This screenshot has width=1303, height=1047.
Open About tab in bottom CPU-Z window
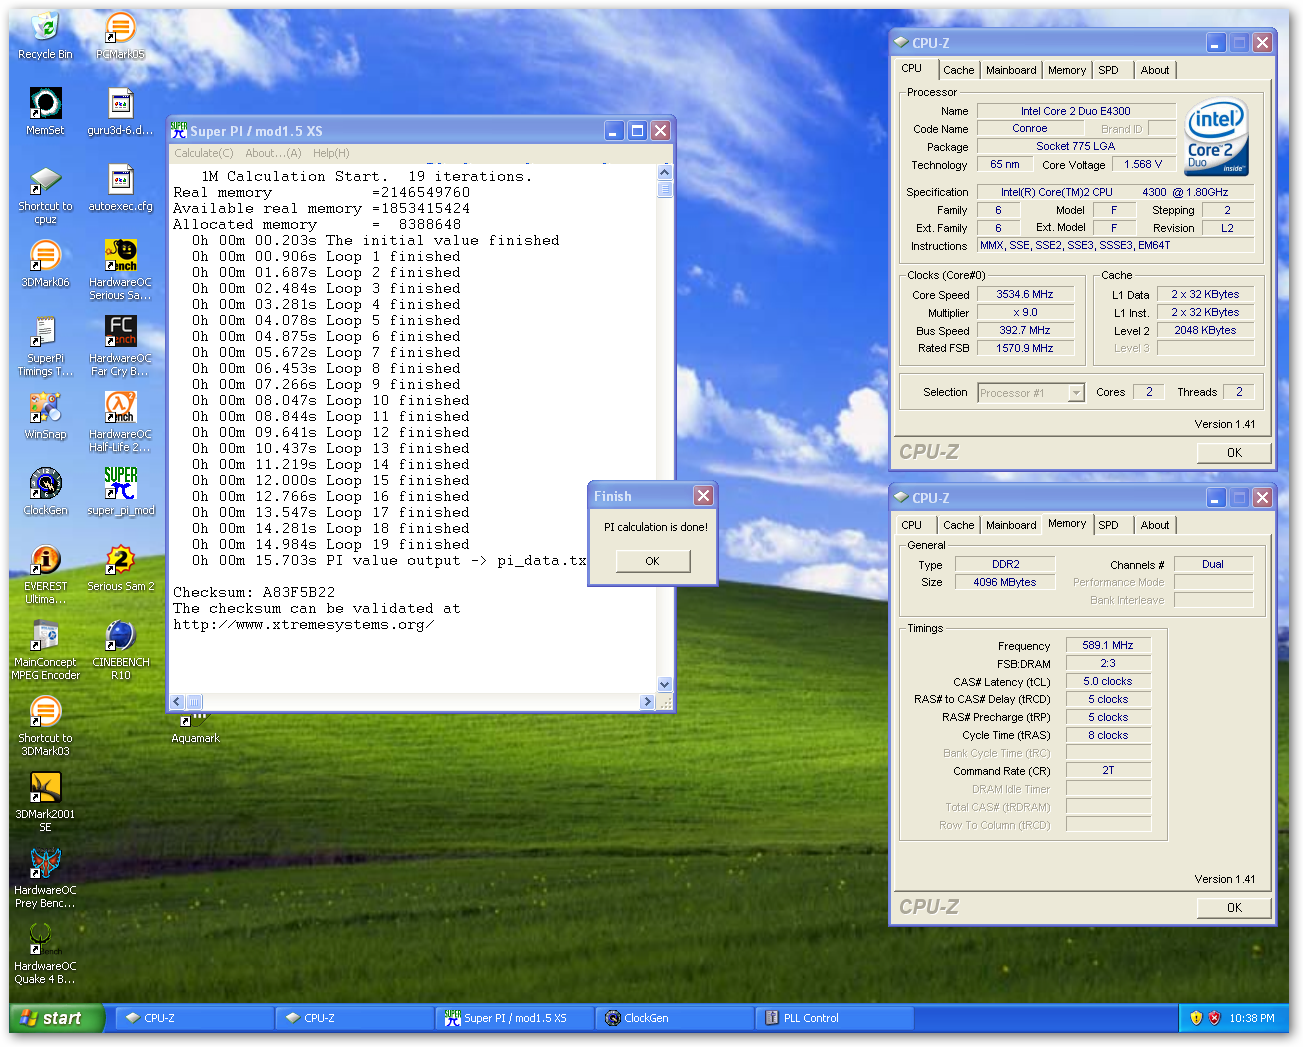click(1155, 525)
